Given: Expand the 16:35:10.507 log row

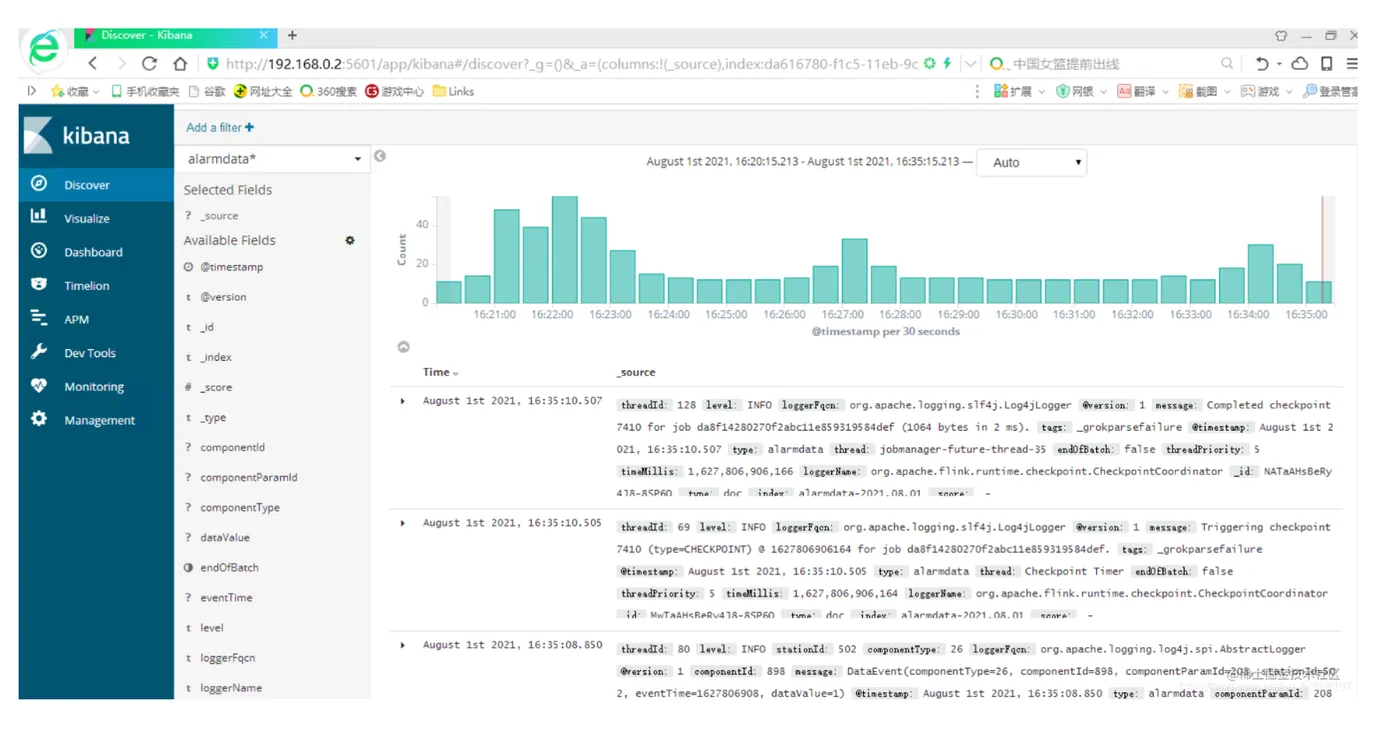Looking at the screenshot, I should tap(403, 401).
